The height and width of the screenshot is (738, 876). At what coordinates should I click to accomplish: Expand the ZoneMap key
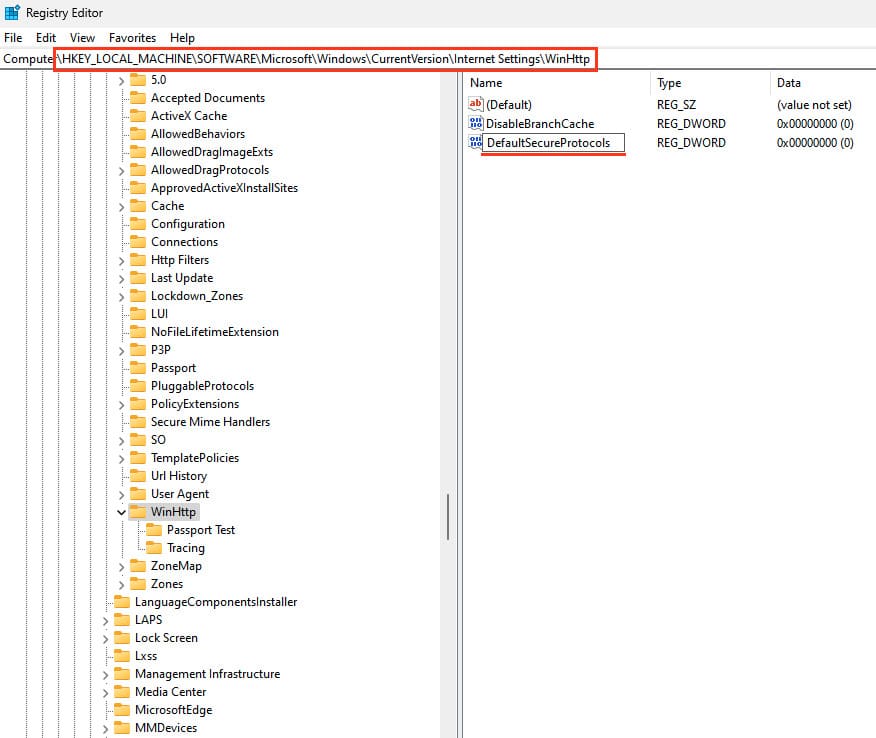122,566
